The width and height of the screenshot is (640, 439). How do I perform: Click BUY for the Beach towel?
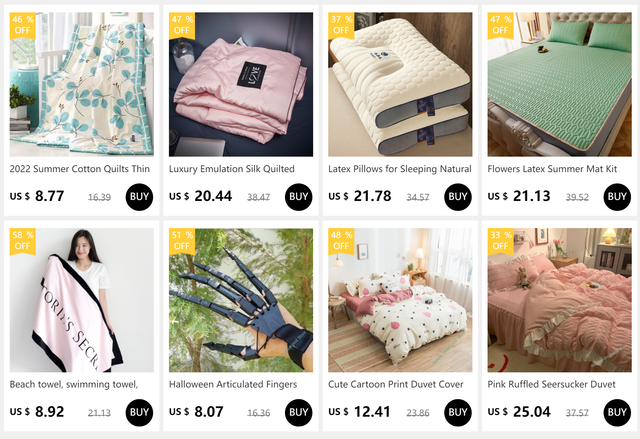[x=139, y=412]
